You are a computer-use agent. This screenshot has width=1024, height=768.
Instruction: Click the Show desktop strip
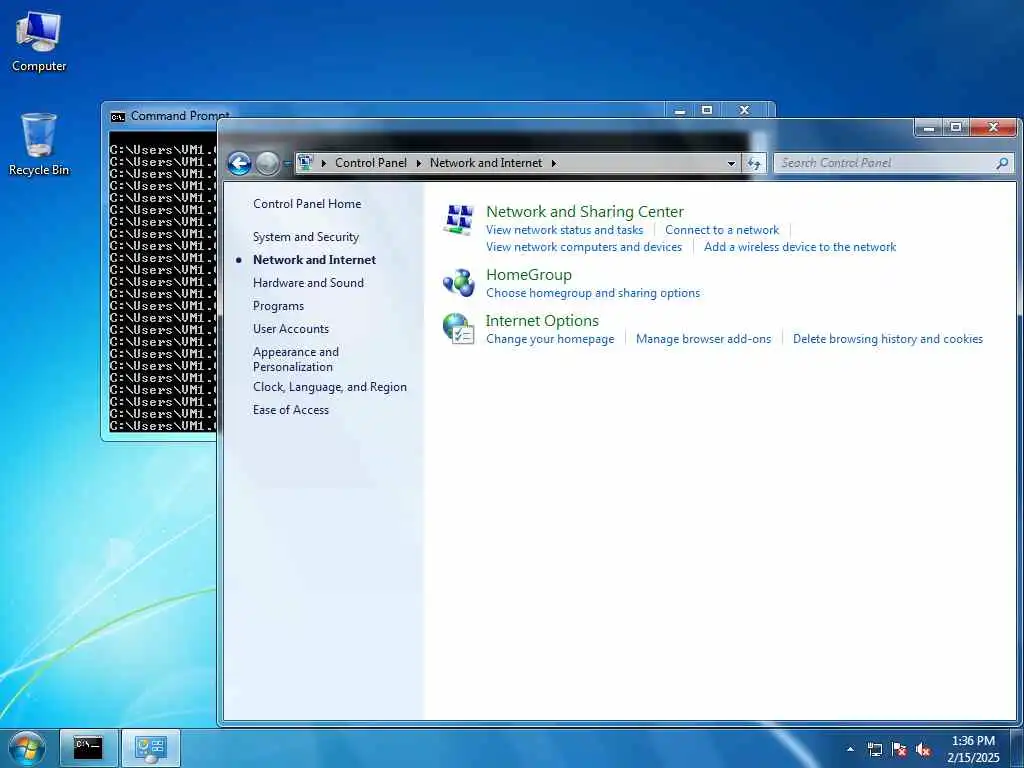click(x=1018, y=748)
